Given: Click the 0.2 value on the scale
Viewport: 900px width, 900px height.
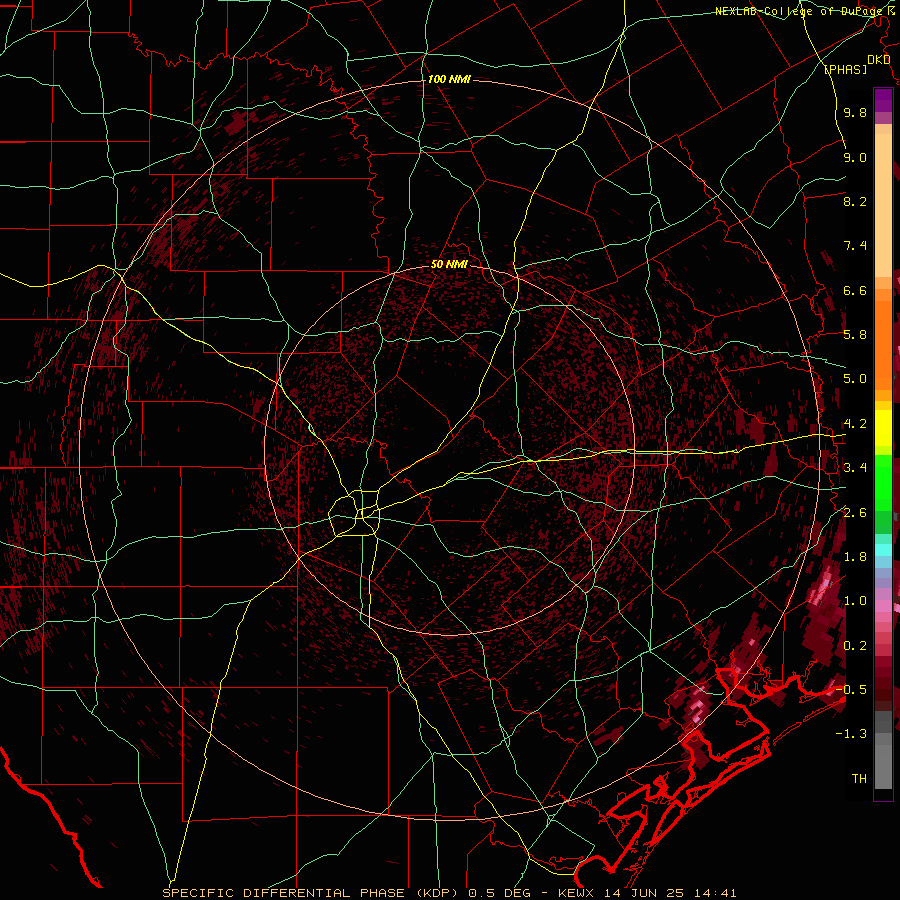Looking at the screenshot, I should [855, 646].
